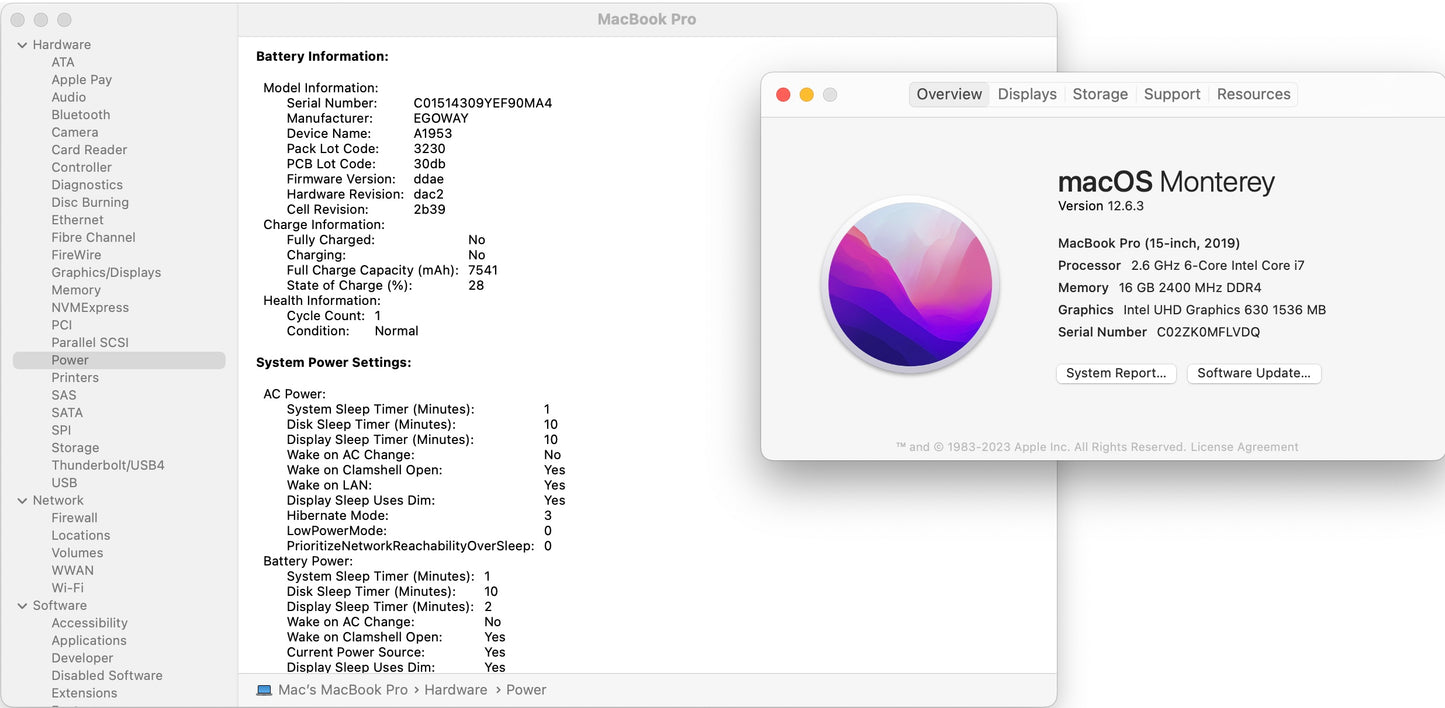Screen dimensions: 1445x708
Task: Close the About This Mac window
Action: pos(783,95)
